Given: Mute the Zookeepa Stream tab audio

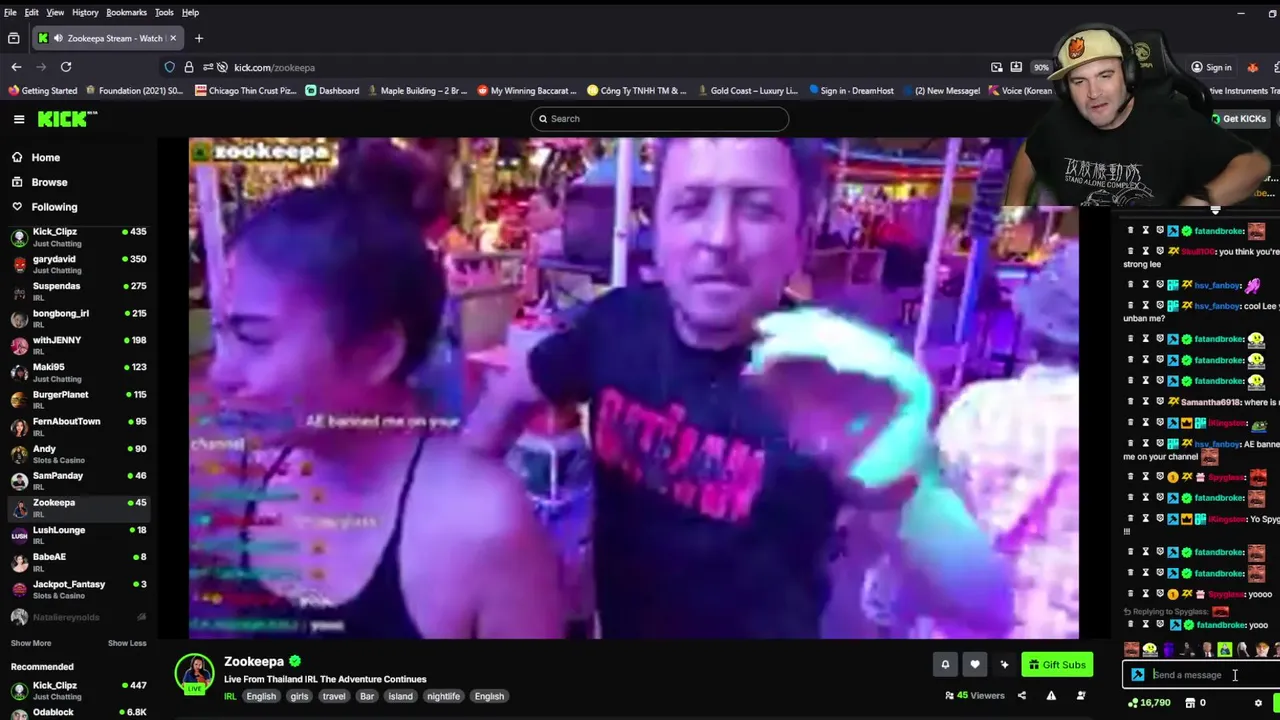Looking at the screenshot, I should (x=57, y=38).
